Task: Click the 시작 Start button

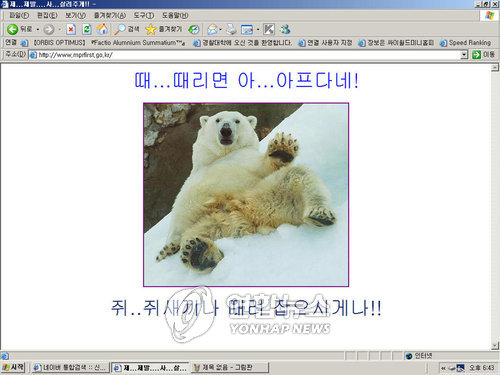Action: click(13, 368)
